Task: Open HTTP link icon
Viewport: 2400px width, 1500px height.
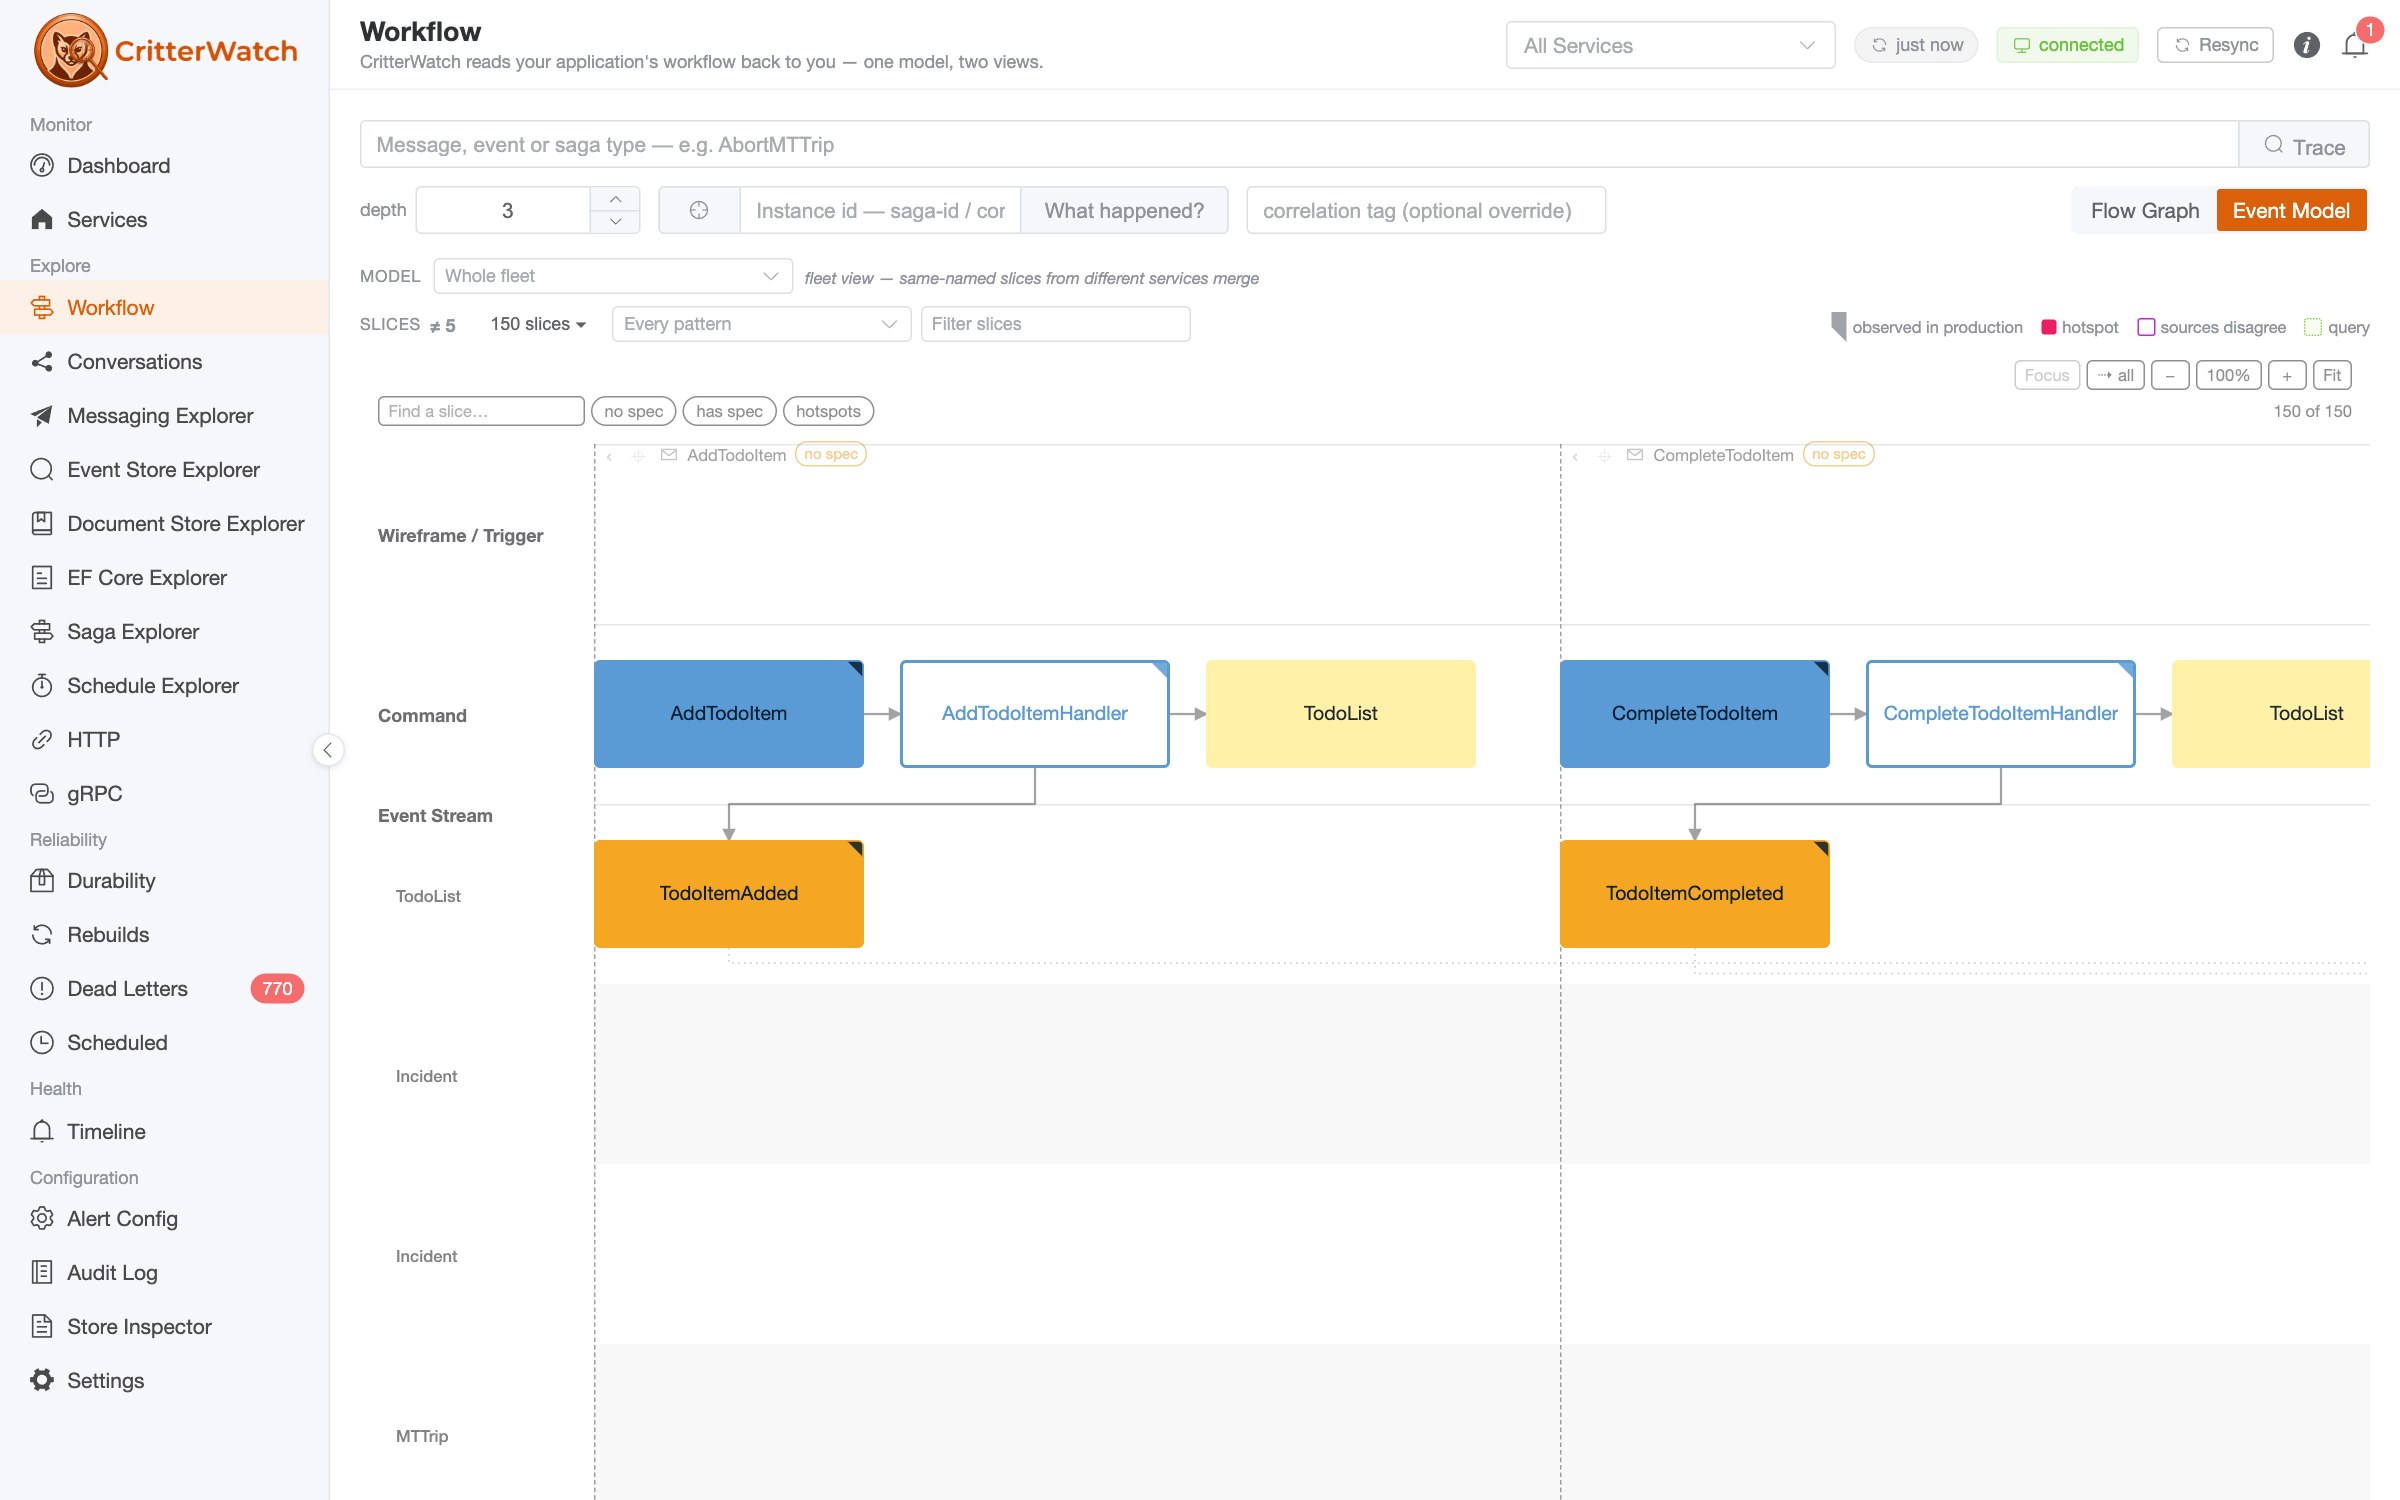Action: click(42, 740)
